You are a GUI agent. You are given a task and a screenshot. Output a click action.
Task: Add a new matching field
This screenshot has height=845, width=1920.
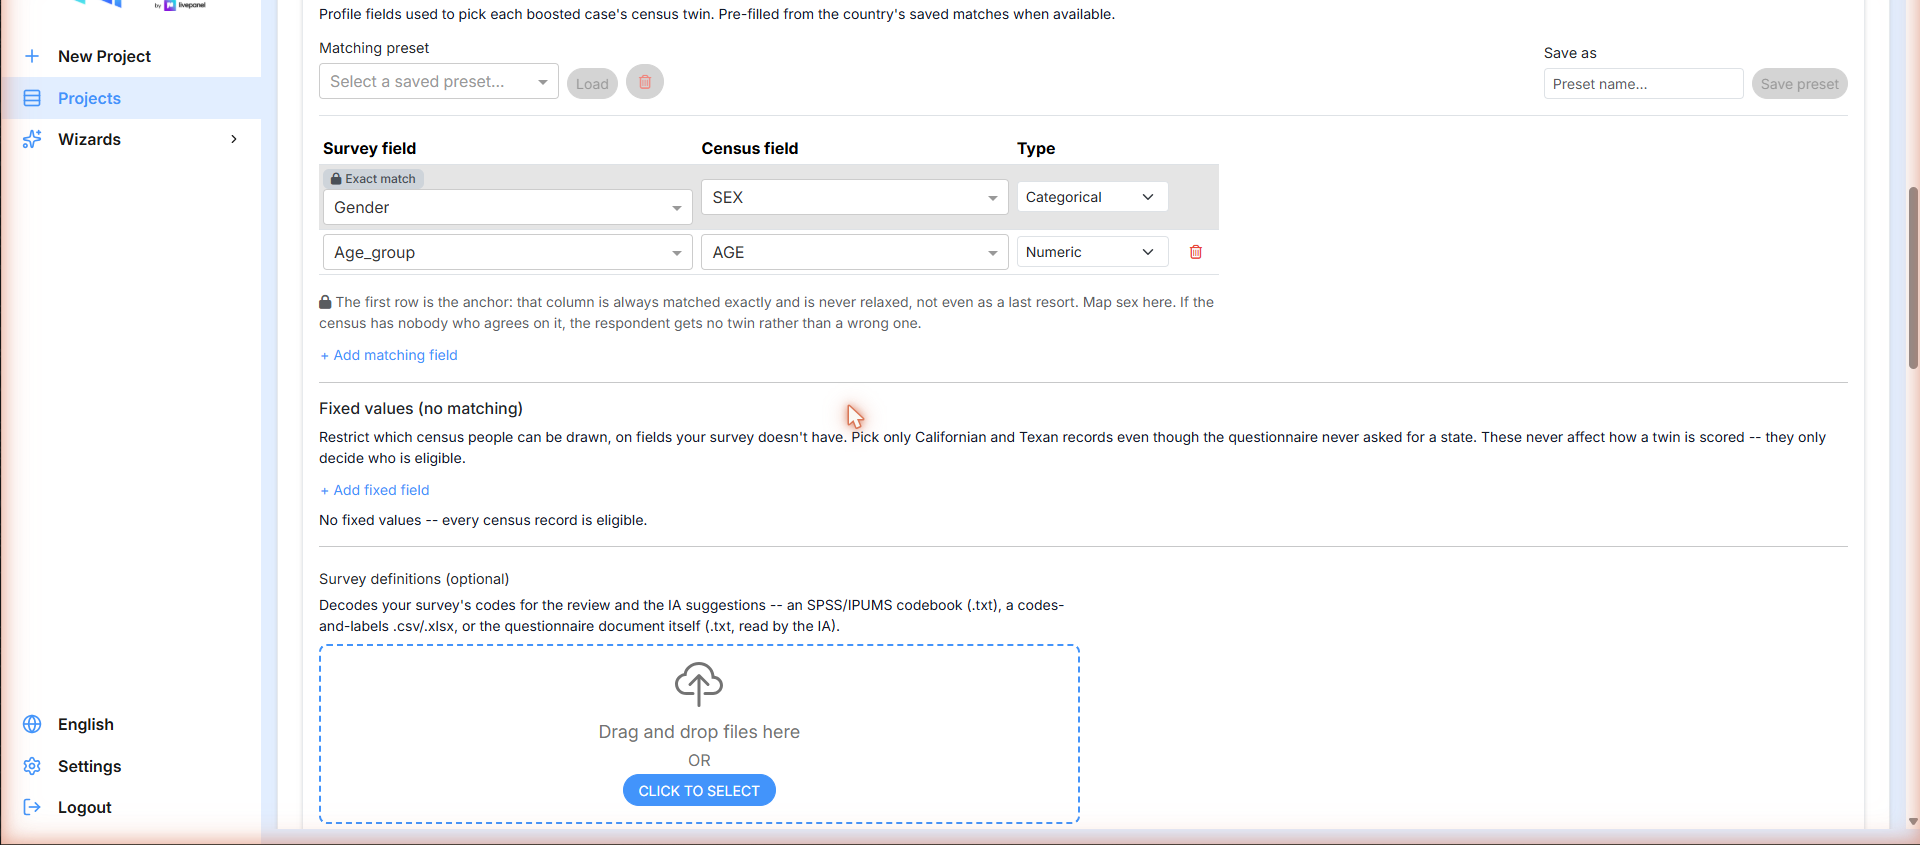click(389, 355)
